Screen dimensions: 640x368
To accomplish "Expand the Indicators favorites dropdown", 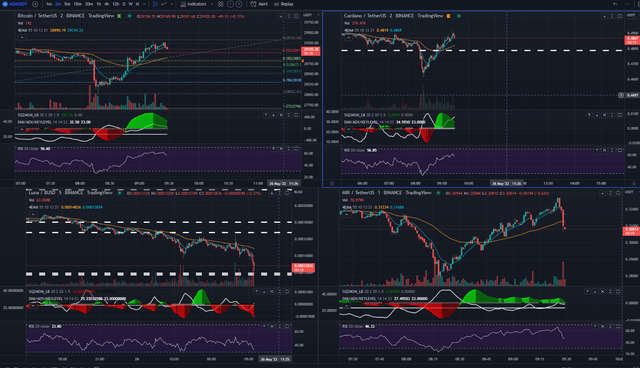I will [x=212, y=4].
